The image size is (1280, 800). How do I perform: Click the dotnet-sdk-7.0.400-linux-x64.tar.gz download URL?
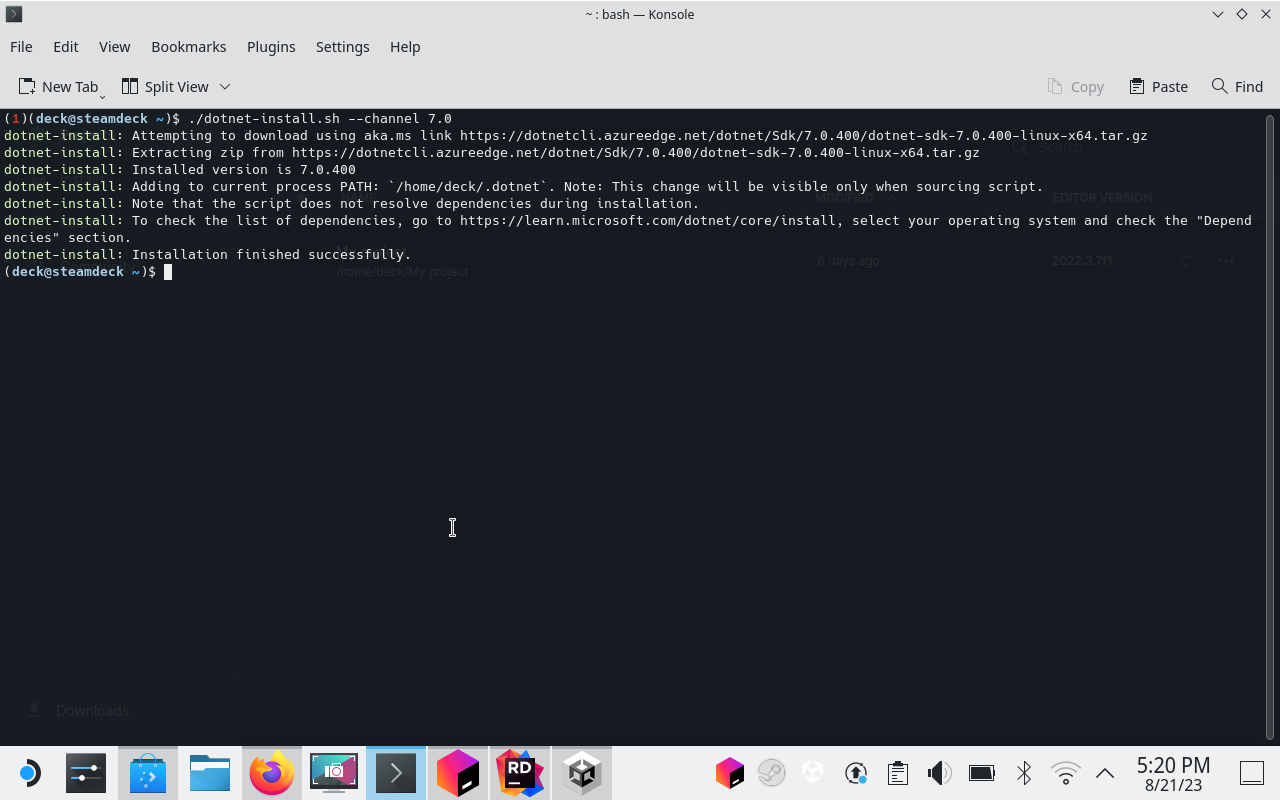[x=804, y=135]
